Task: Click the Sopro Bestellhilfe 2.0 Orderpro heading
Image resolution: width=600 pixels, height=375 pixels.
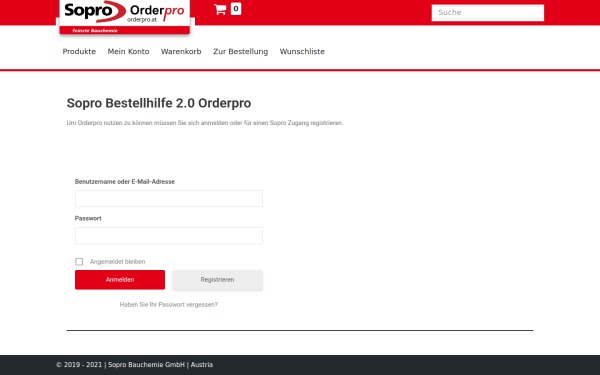Action: coord(159,103)
